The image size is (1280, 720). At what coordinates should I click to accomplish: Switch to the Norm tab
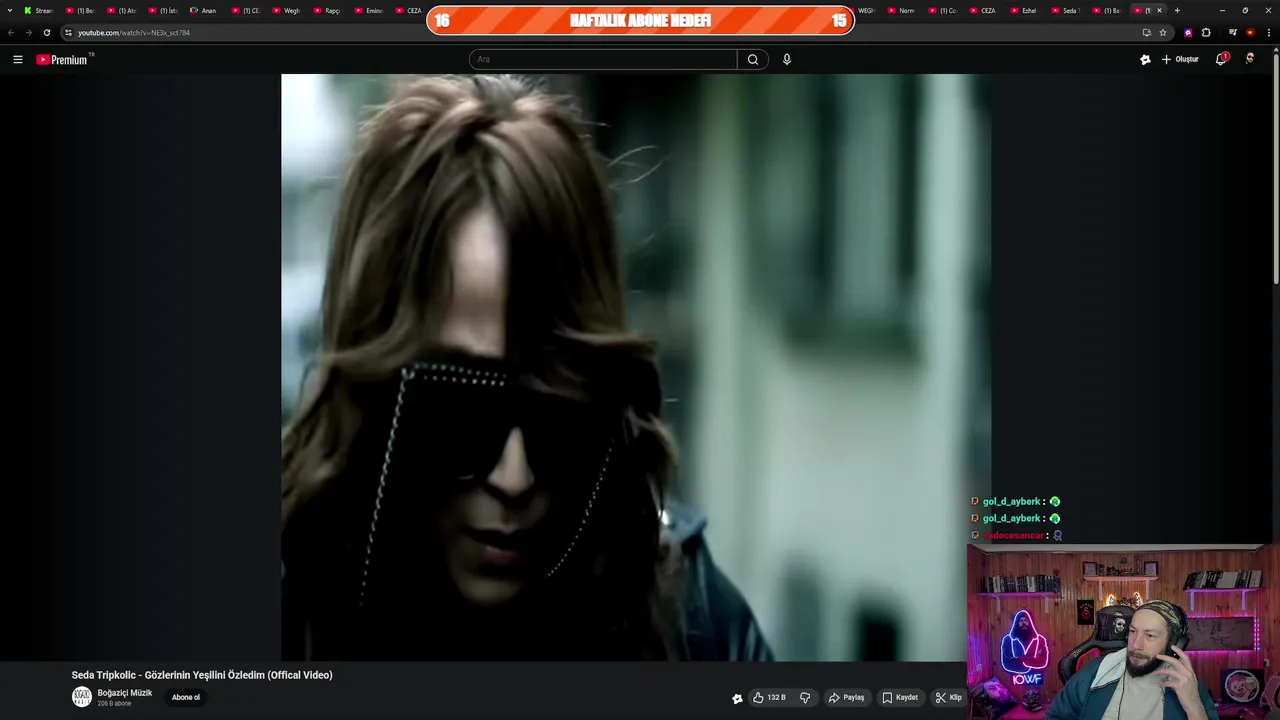(901, 10)
